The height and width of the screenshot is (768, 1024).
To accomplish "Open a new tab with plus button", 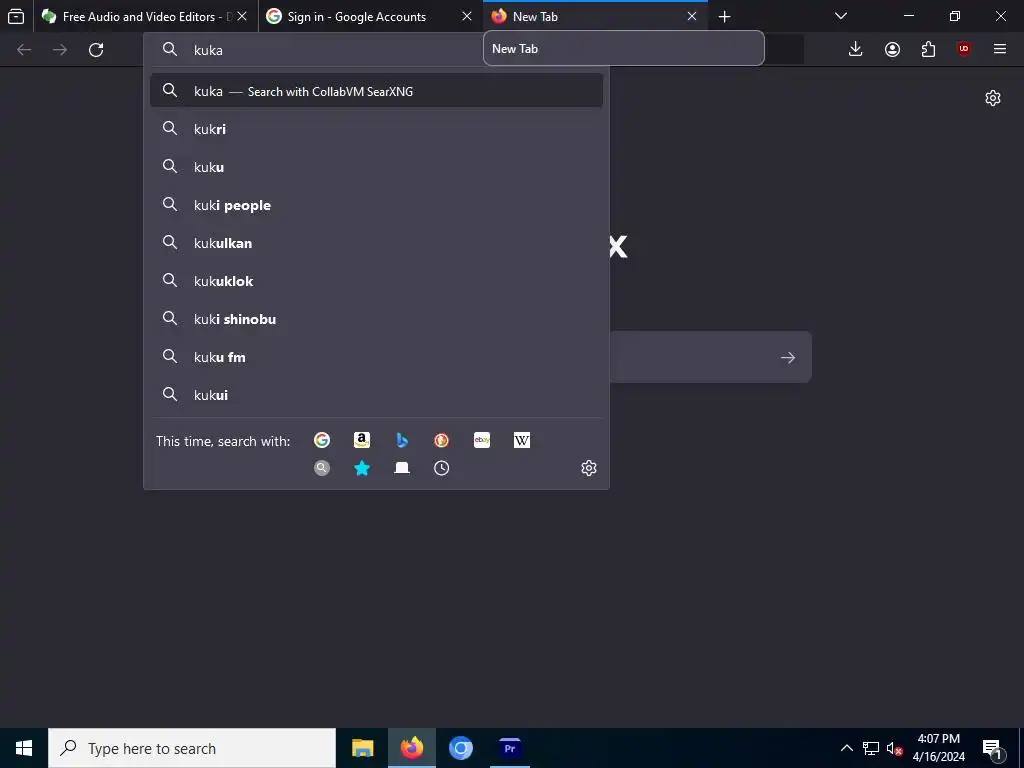I will (x=724, y=16).
